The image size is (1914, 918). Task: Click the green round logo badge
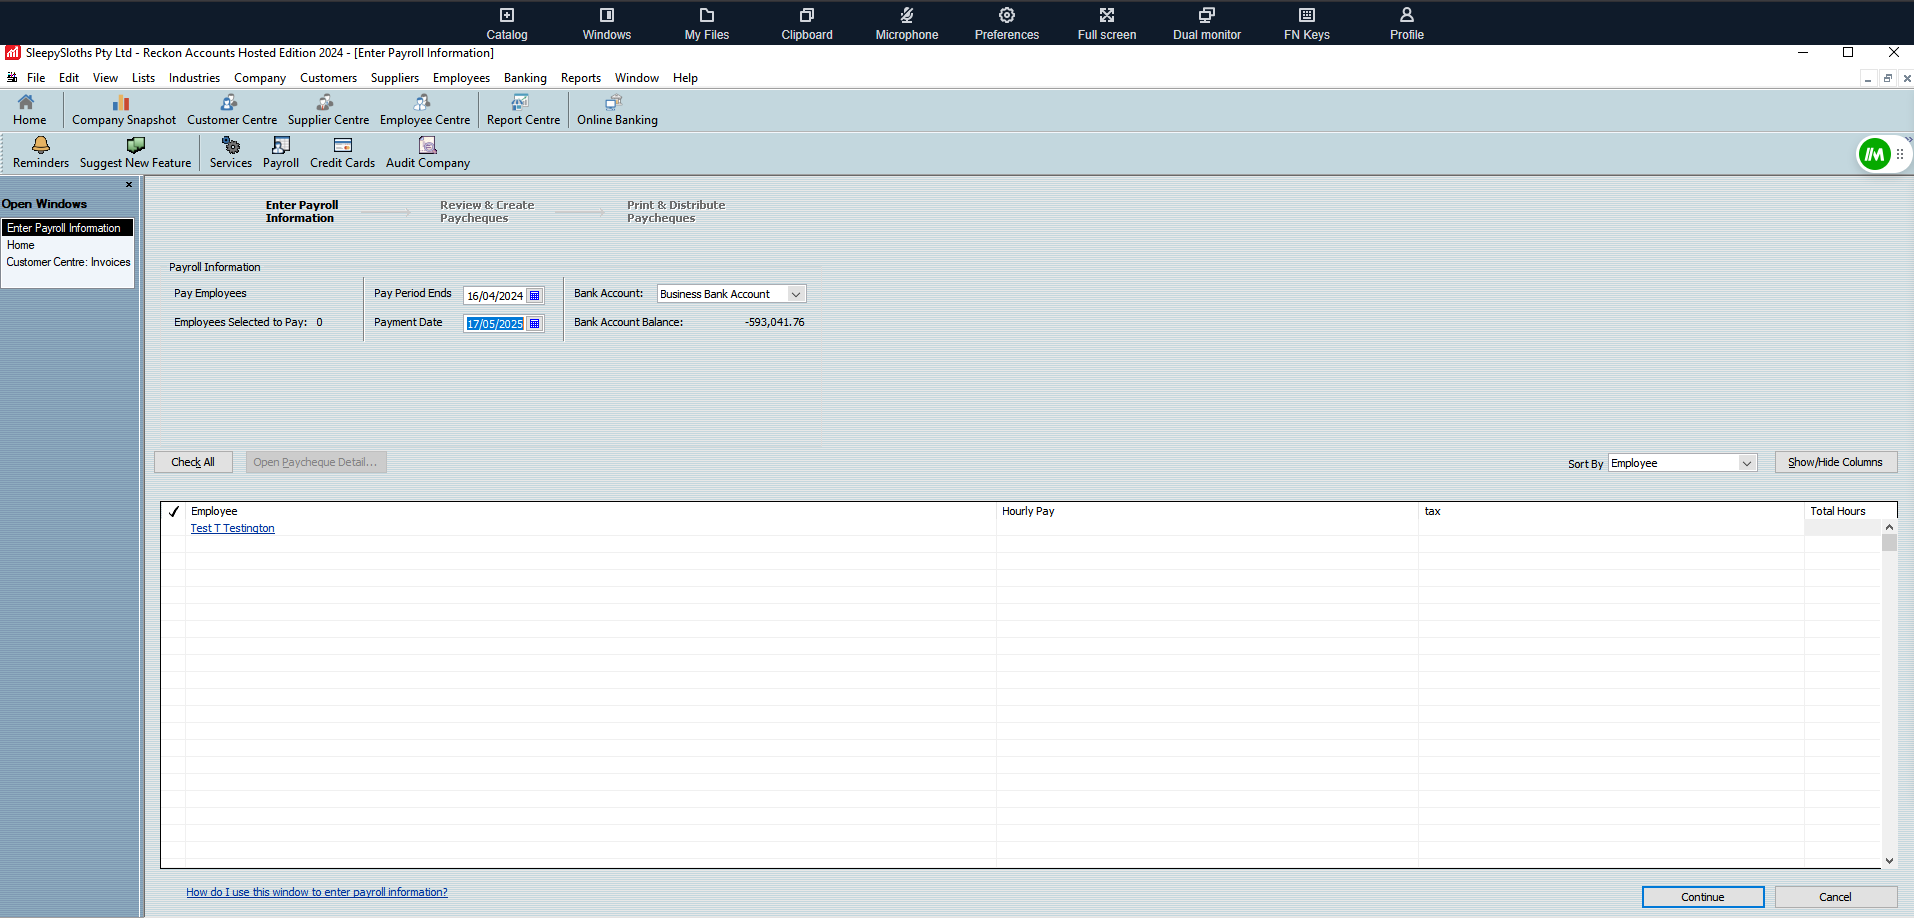[x=1875, y=154]
